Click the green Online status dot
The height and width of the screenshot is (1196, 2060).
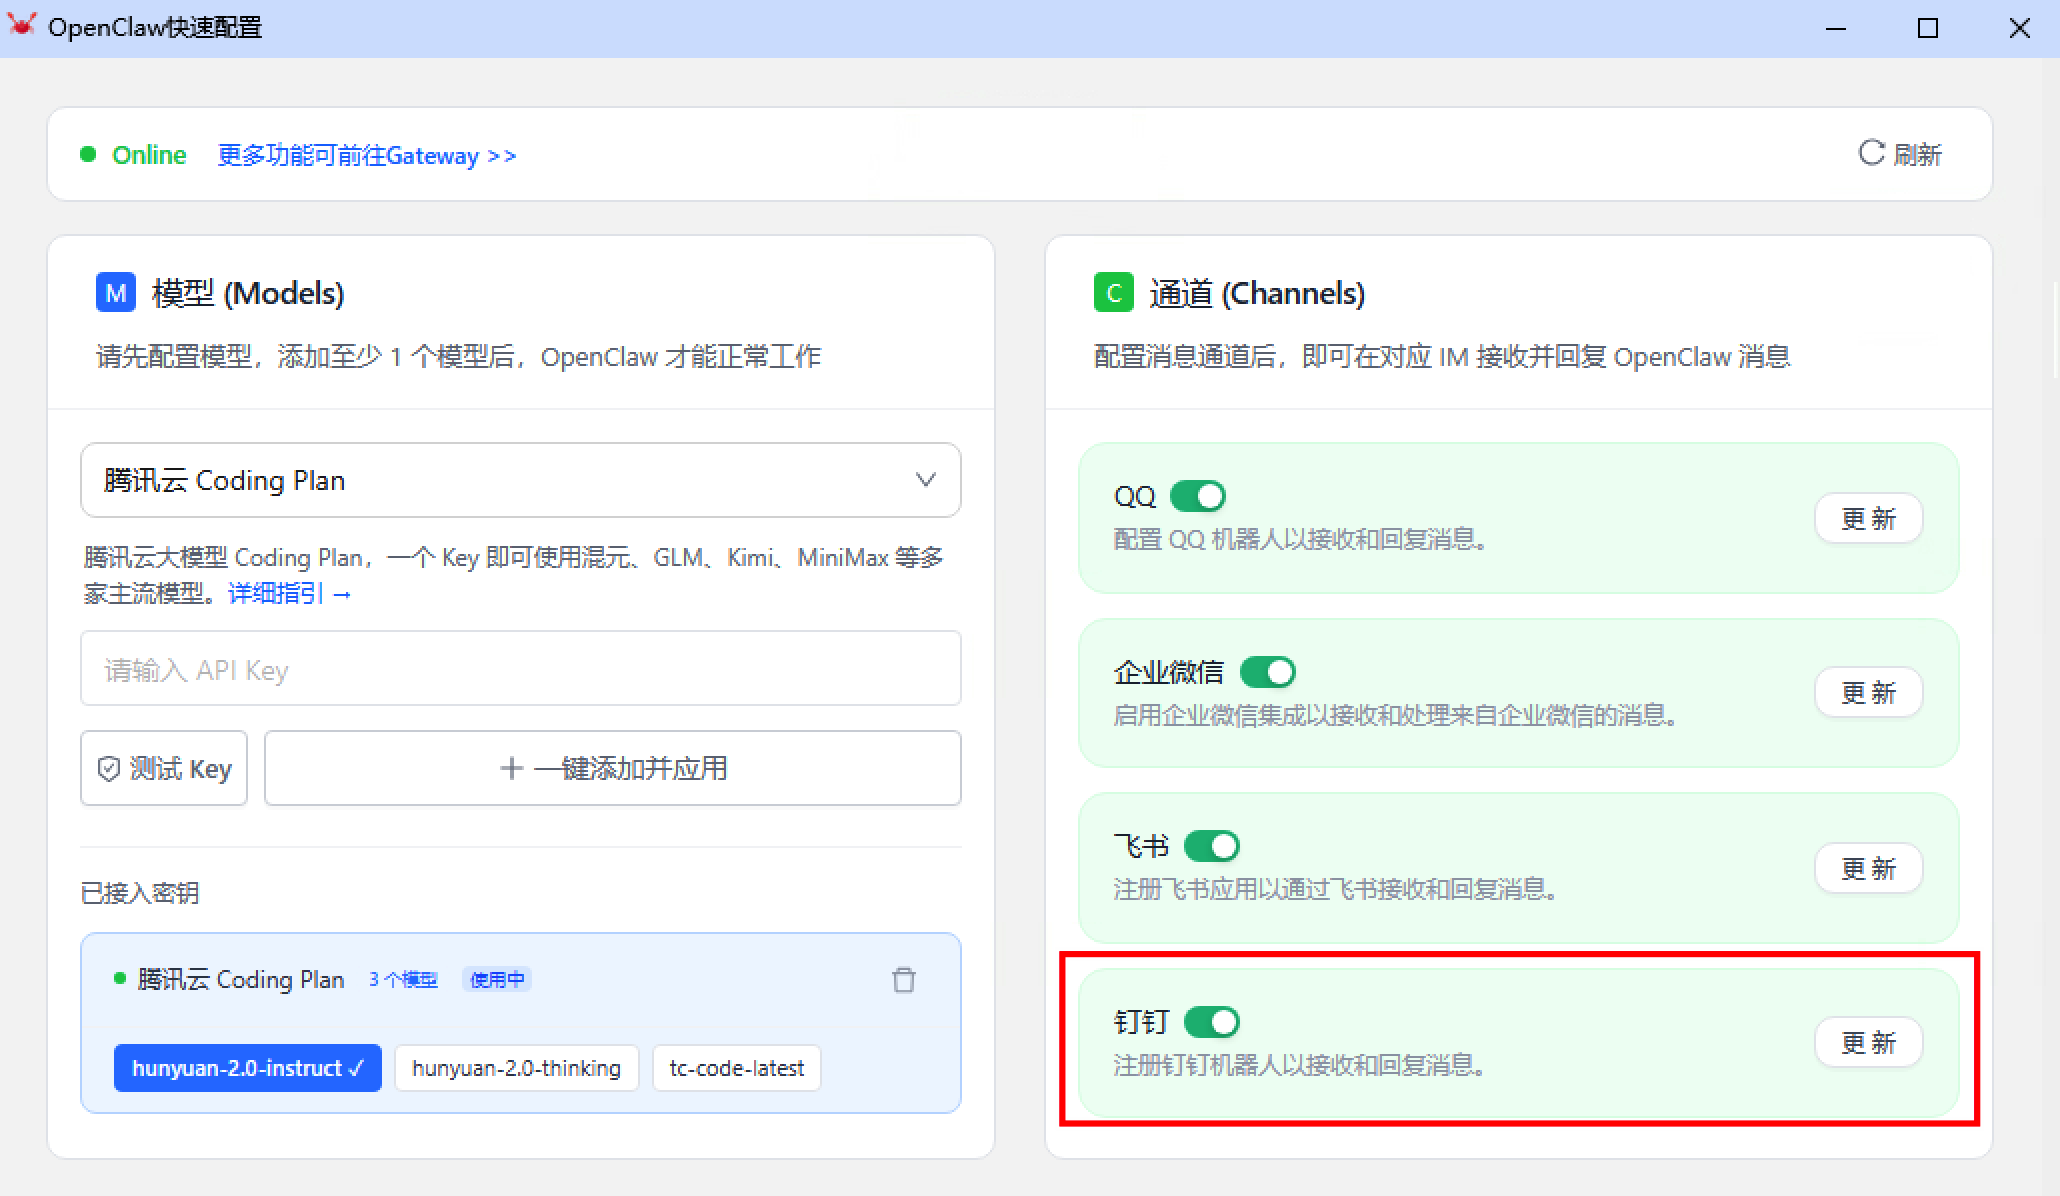(88, 154)
